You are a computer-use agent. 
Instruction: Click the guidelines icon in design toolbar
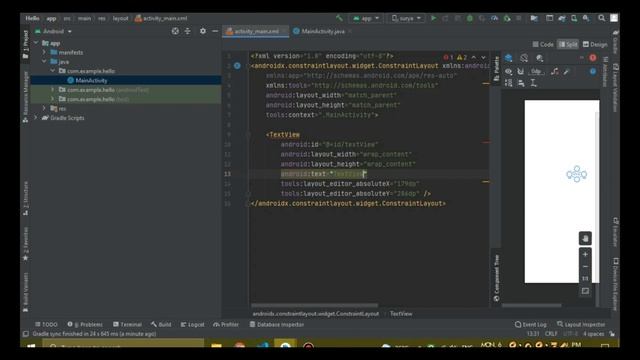click(533, 83)
